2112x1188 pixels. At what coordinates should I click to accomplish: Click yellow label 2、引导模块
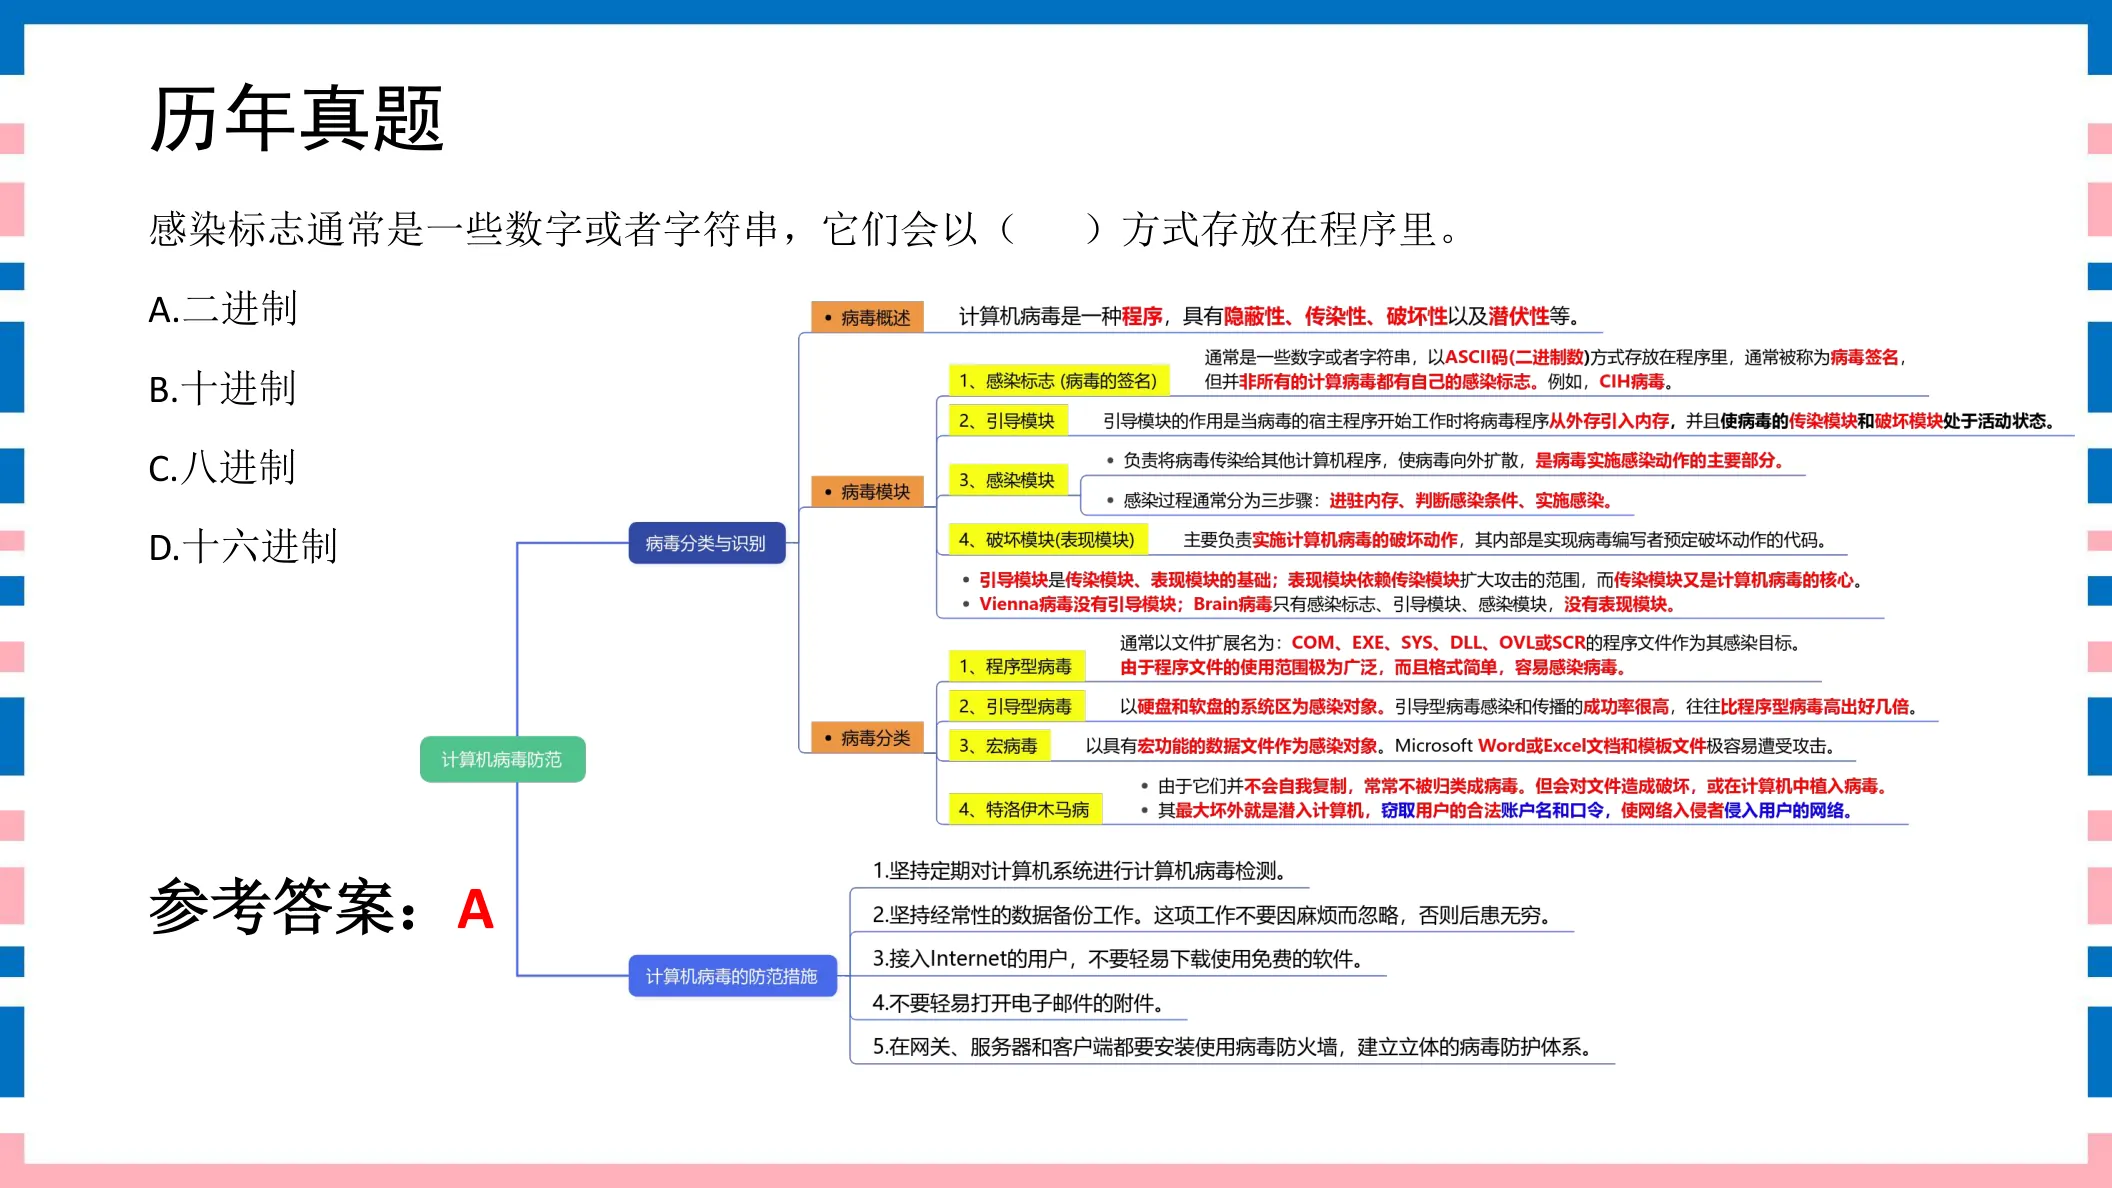[1007, 421]
